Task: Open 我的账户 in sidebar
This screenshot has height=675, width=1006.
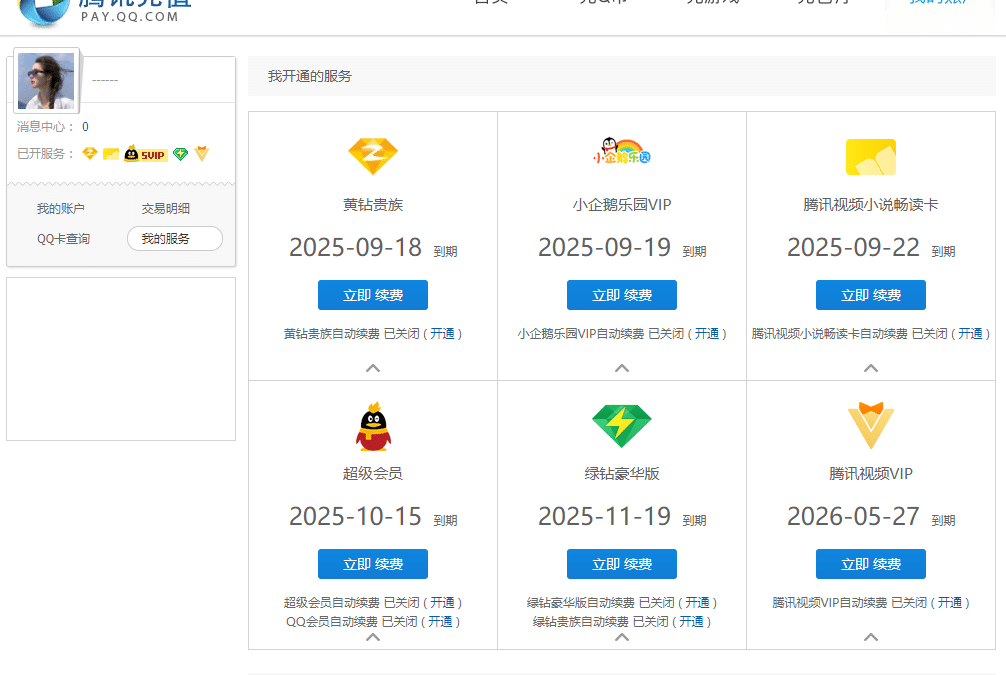Action: pyautogui.click(x=60, y=209)
